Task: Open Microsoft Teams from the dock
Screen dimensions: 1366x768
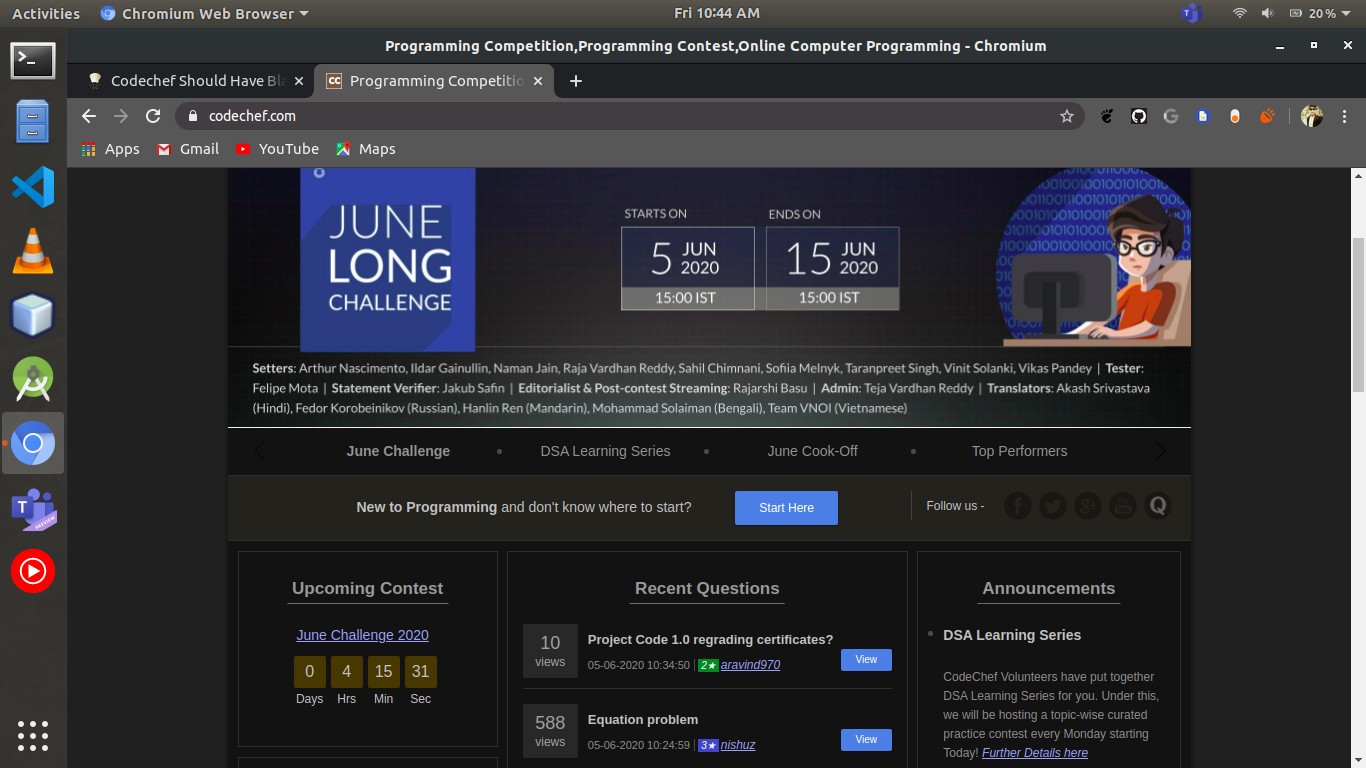Action: pyautogui.click(x=33, y=509)
